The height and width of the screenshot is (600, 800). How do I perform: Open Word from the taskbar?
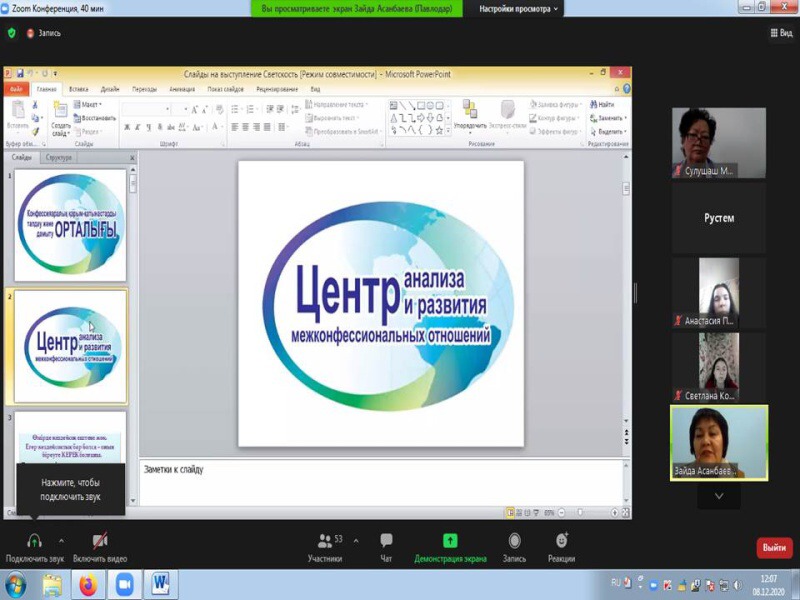click(161, 584)
